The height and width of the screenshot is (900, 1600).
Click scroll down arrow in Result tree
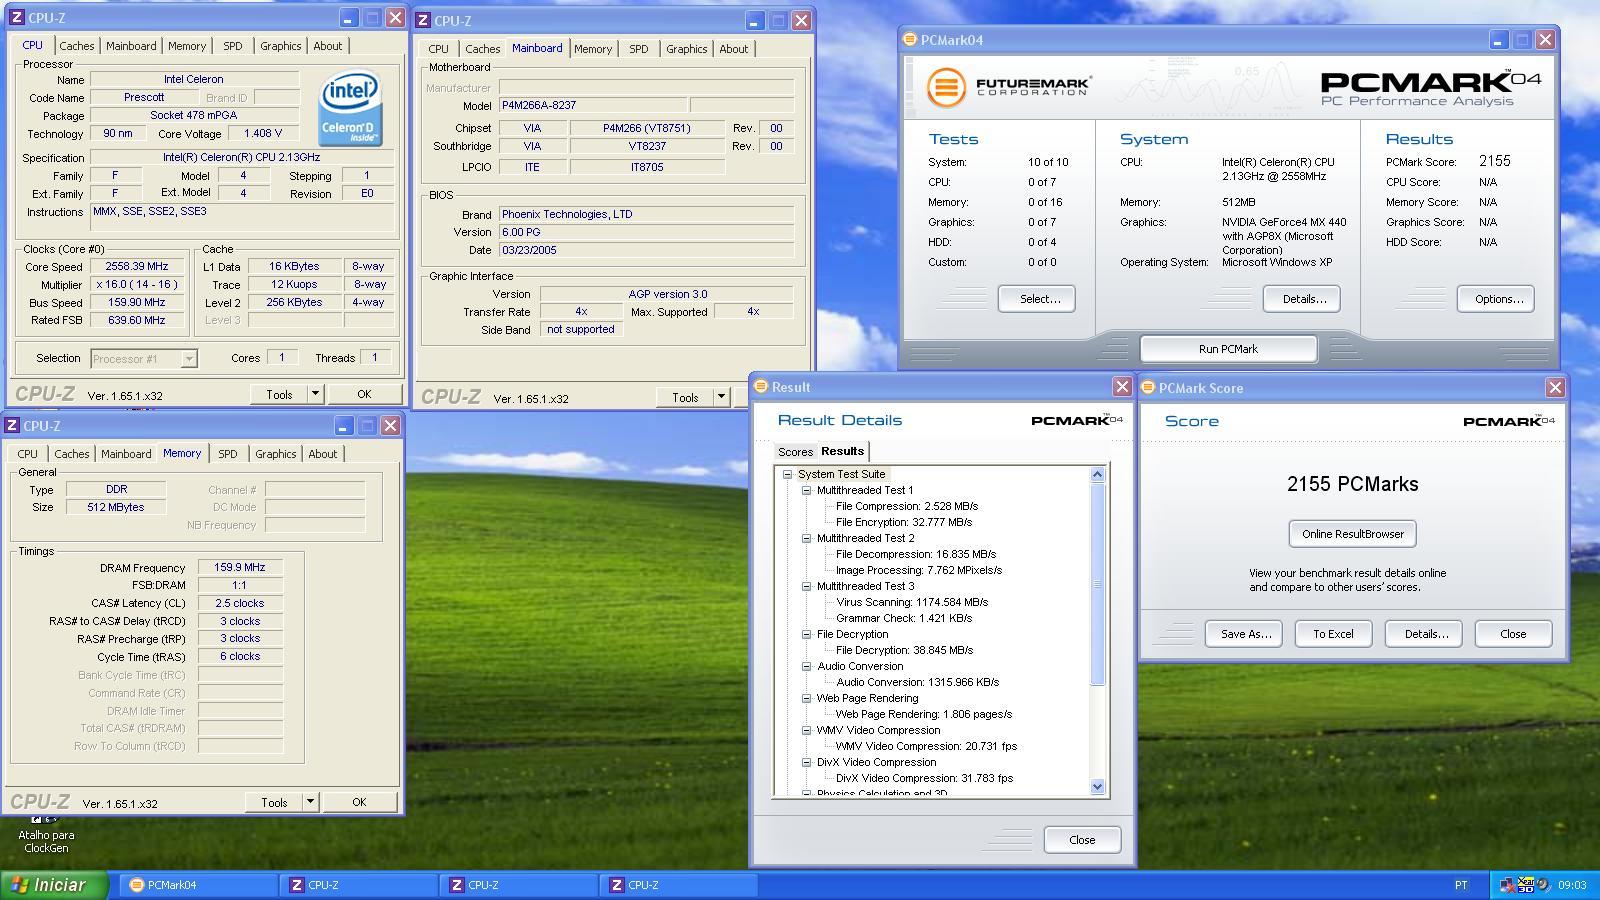(x=1098, y=787)
